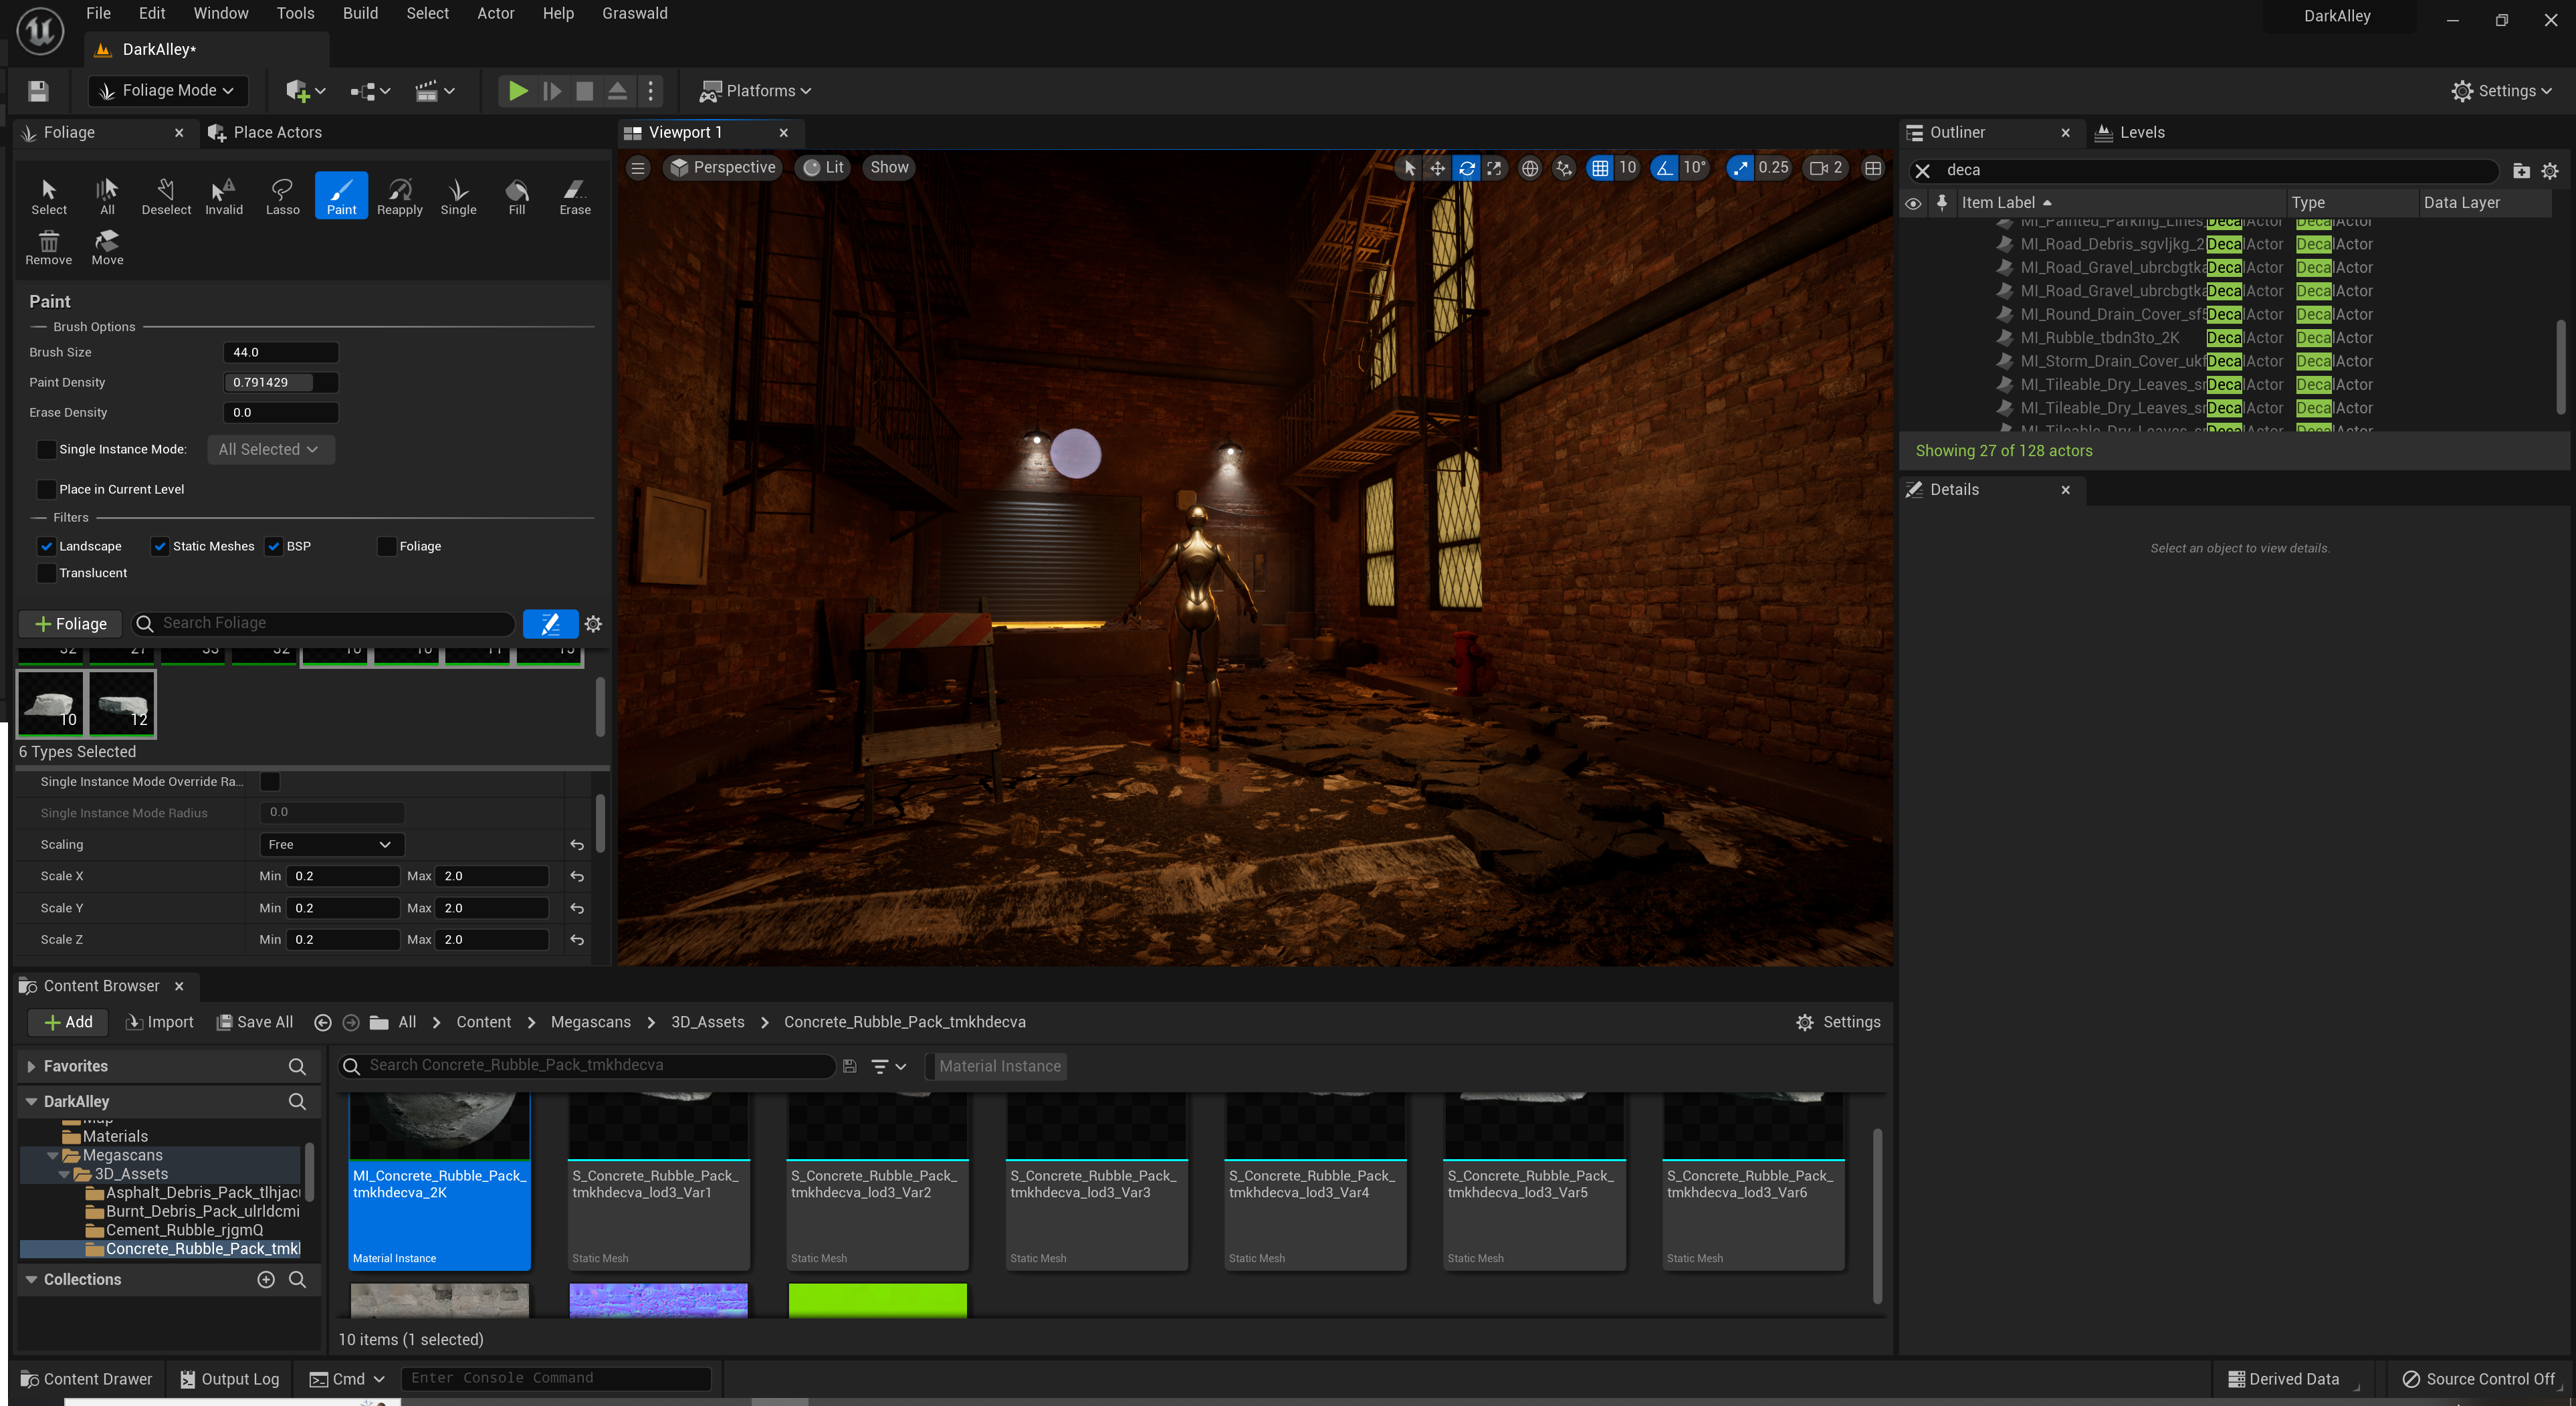The height and width of the screenshot is (1406, 2576).
Task: Save the current level with disk icon
Action: [x=38, y=91]
